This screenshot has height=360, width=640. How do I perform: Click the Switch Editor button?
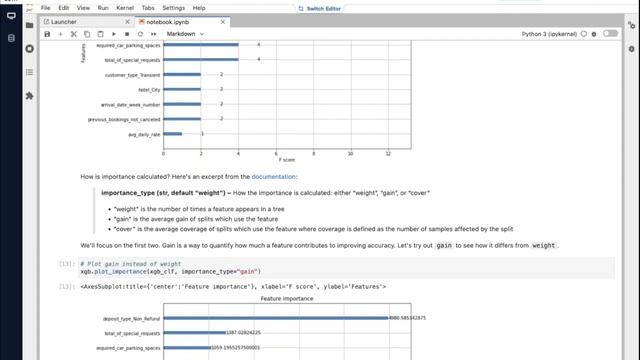click(x=319, y=8)
